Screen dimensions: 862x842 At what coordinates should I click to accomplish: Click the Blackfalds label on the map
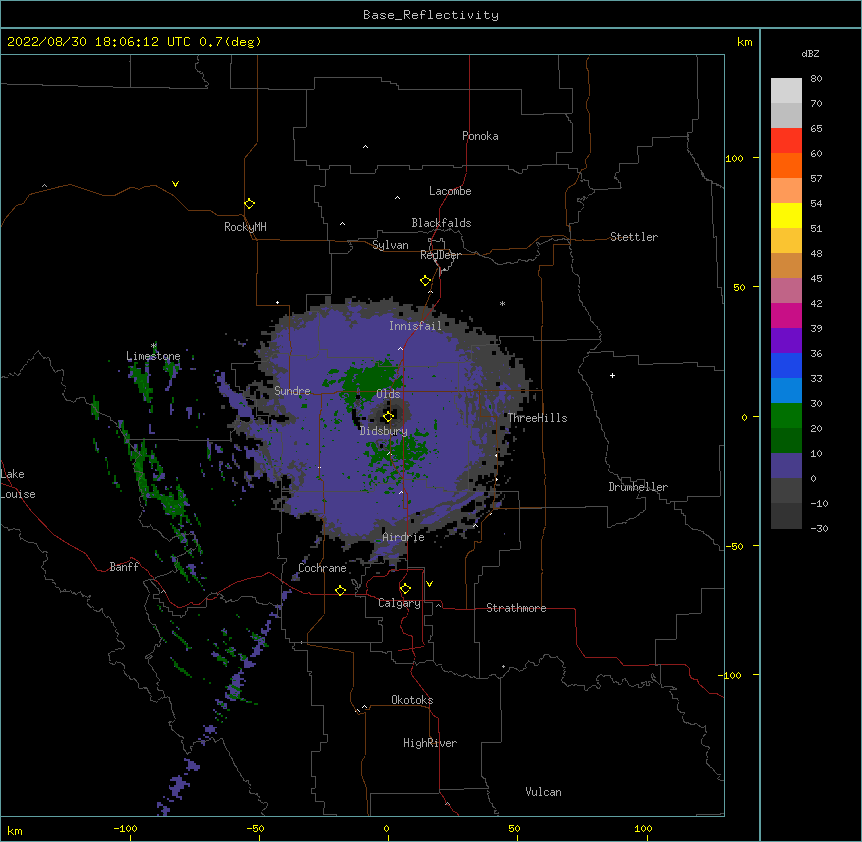[x=441, y=223]
